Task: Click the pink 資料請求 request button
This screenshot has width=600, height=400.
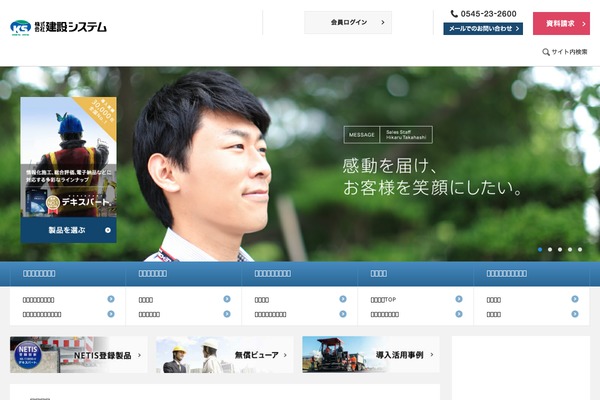Action: [561, 23]
